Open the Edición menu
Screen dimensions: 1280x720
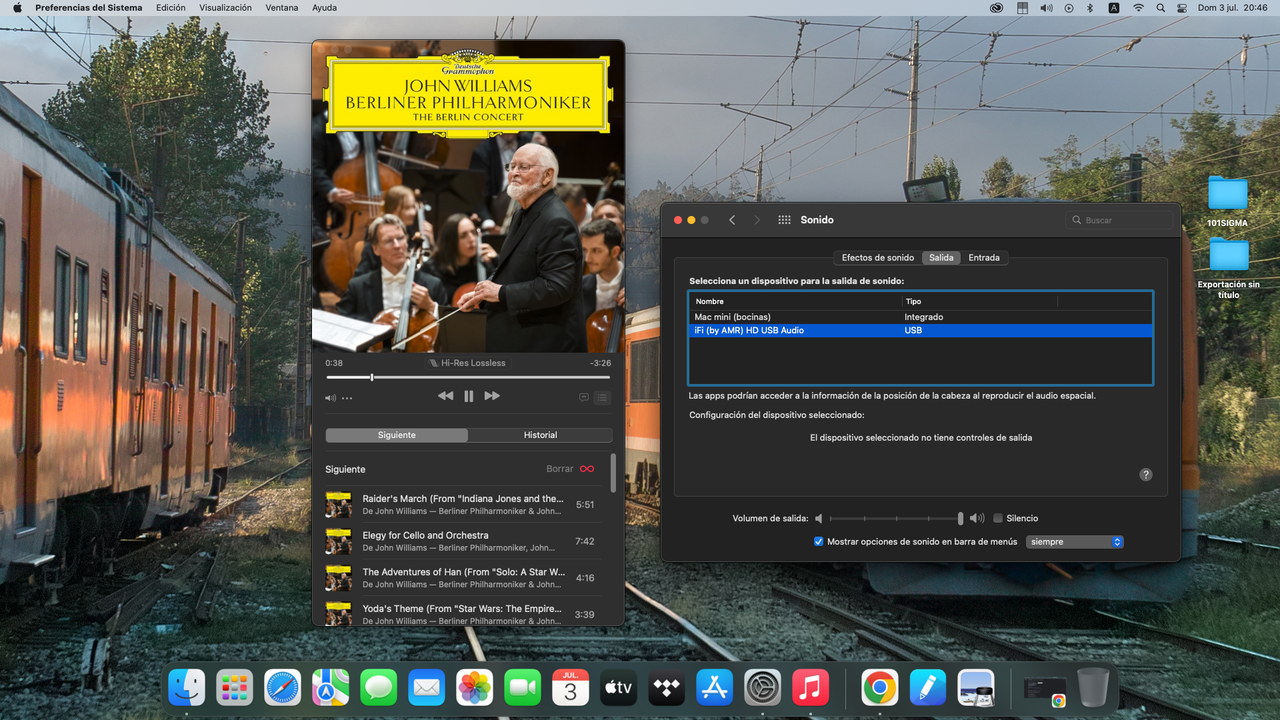coord(171,7)
